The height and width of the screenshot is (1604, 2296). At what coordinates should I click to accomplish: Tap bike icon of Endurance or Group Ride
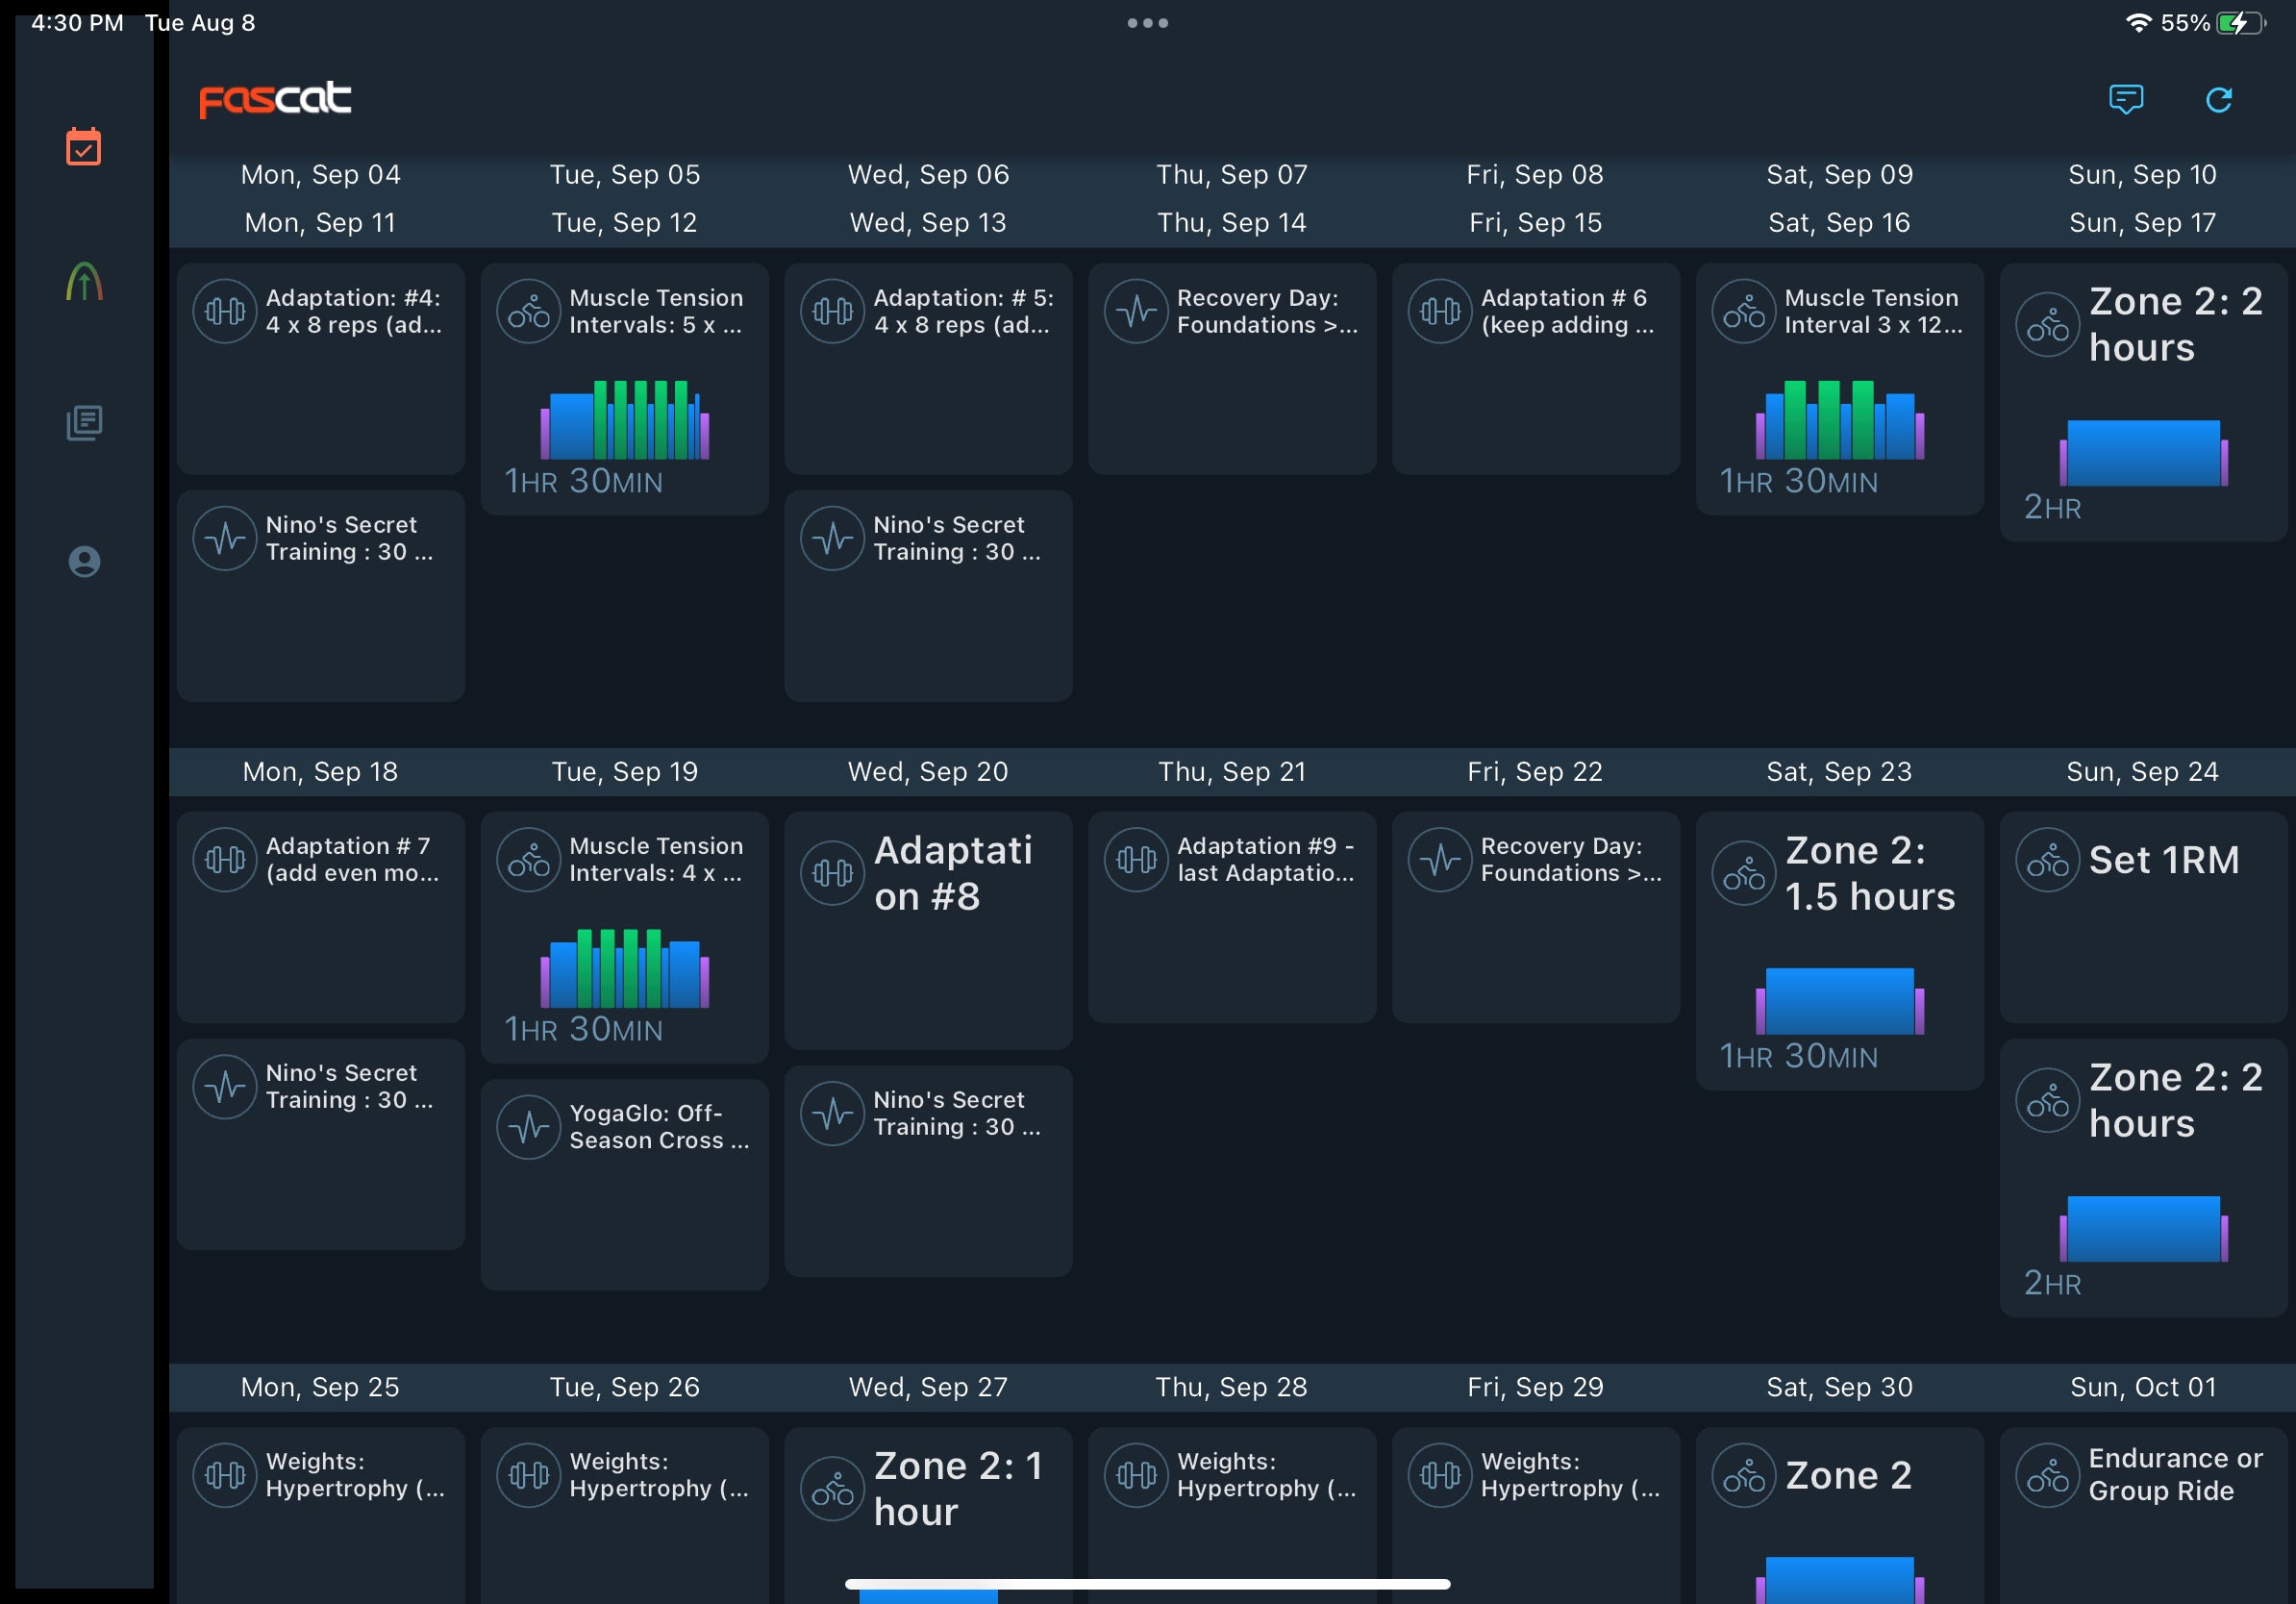(2048, 1475)
